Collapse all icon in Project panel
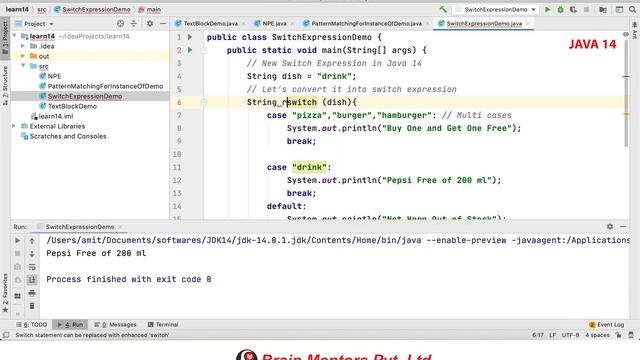640x360 pixels. pyautogui.click(x=133, y=24)
